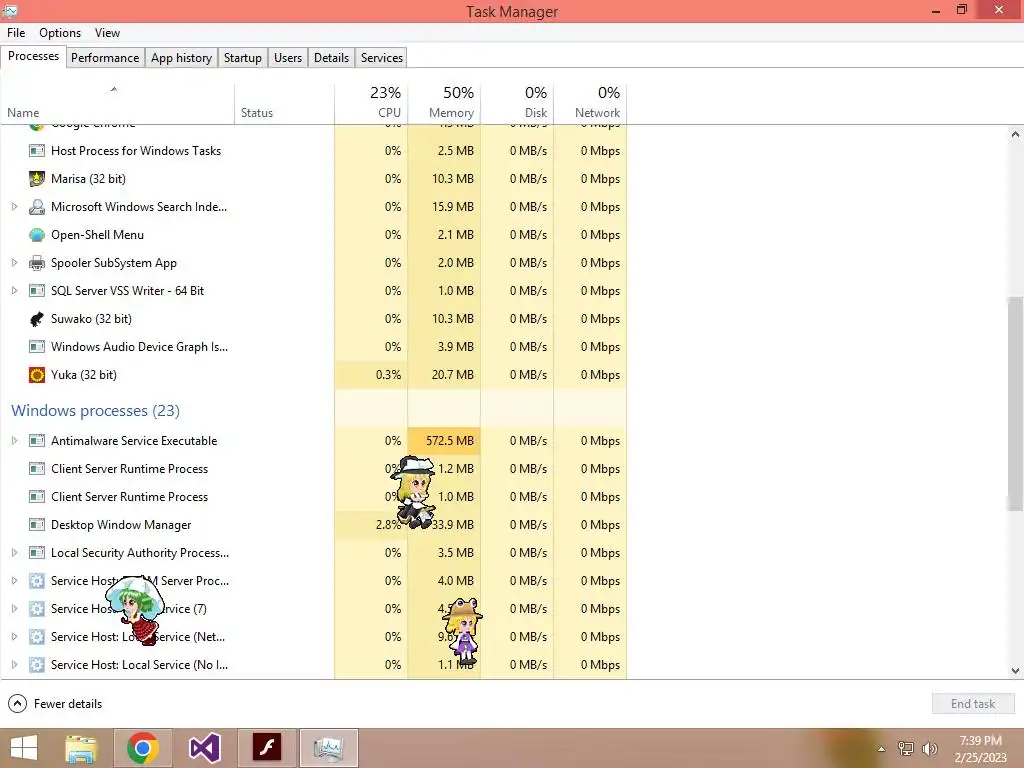This screenshot has width=1024, height=768.
Task: Click the Spooler SubSystem App printer icon
Action: pos(37,263)
